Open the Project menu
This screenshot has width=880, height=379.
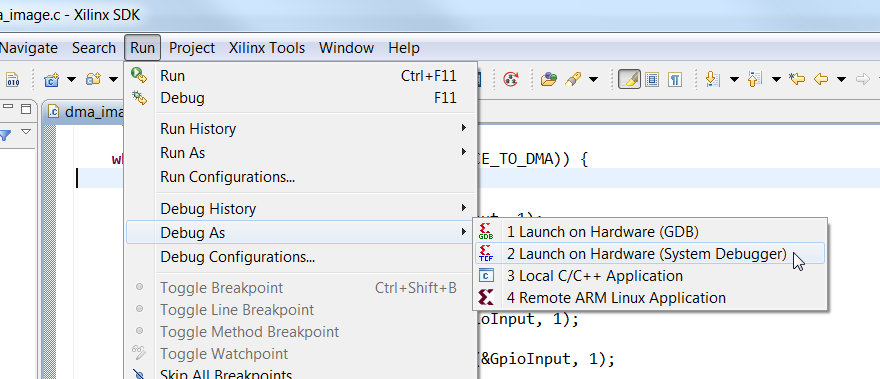click(192, 48)
